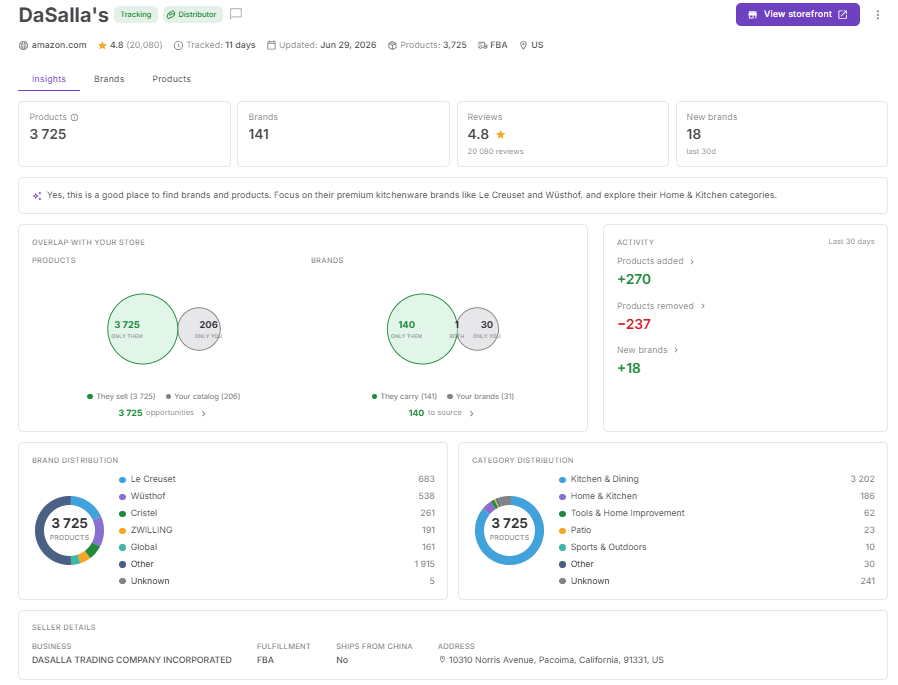Click the teal Global legend dot
The width and height of the screenshot is (898, 685).
point(123,548)
